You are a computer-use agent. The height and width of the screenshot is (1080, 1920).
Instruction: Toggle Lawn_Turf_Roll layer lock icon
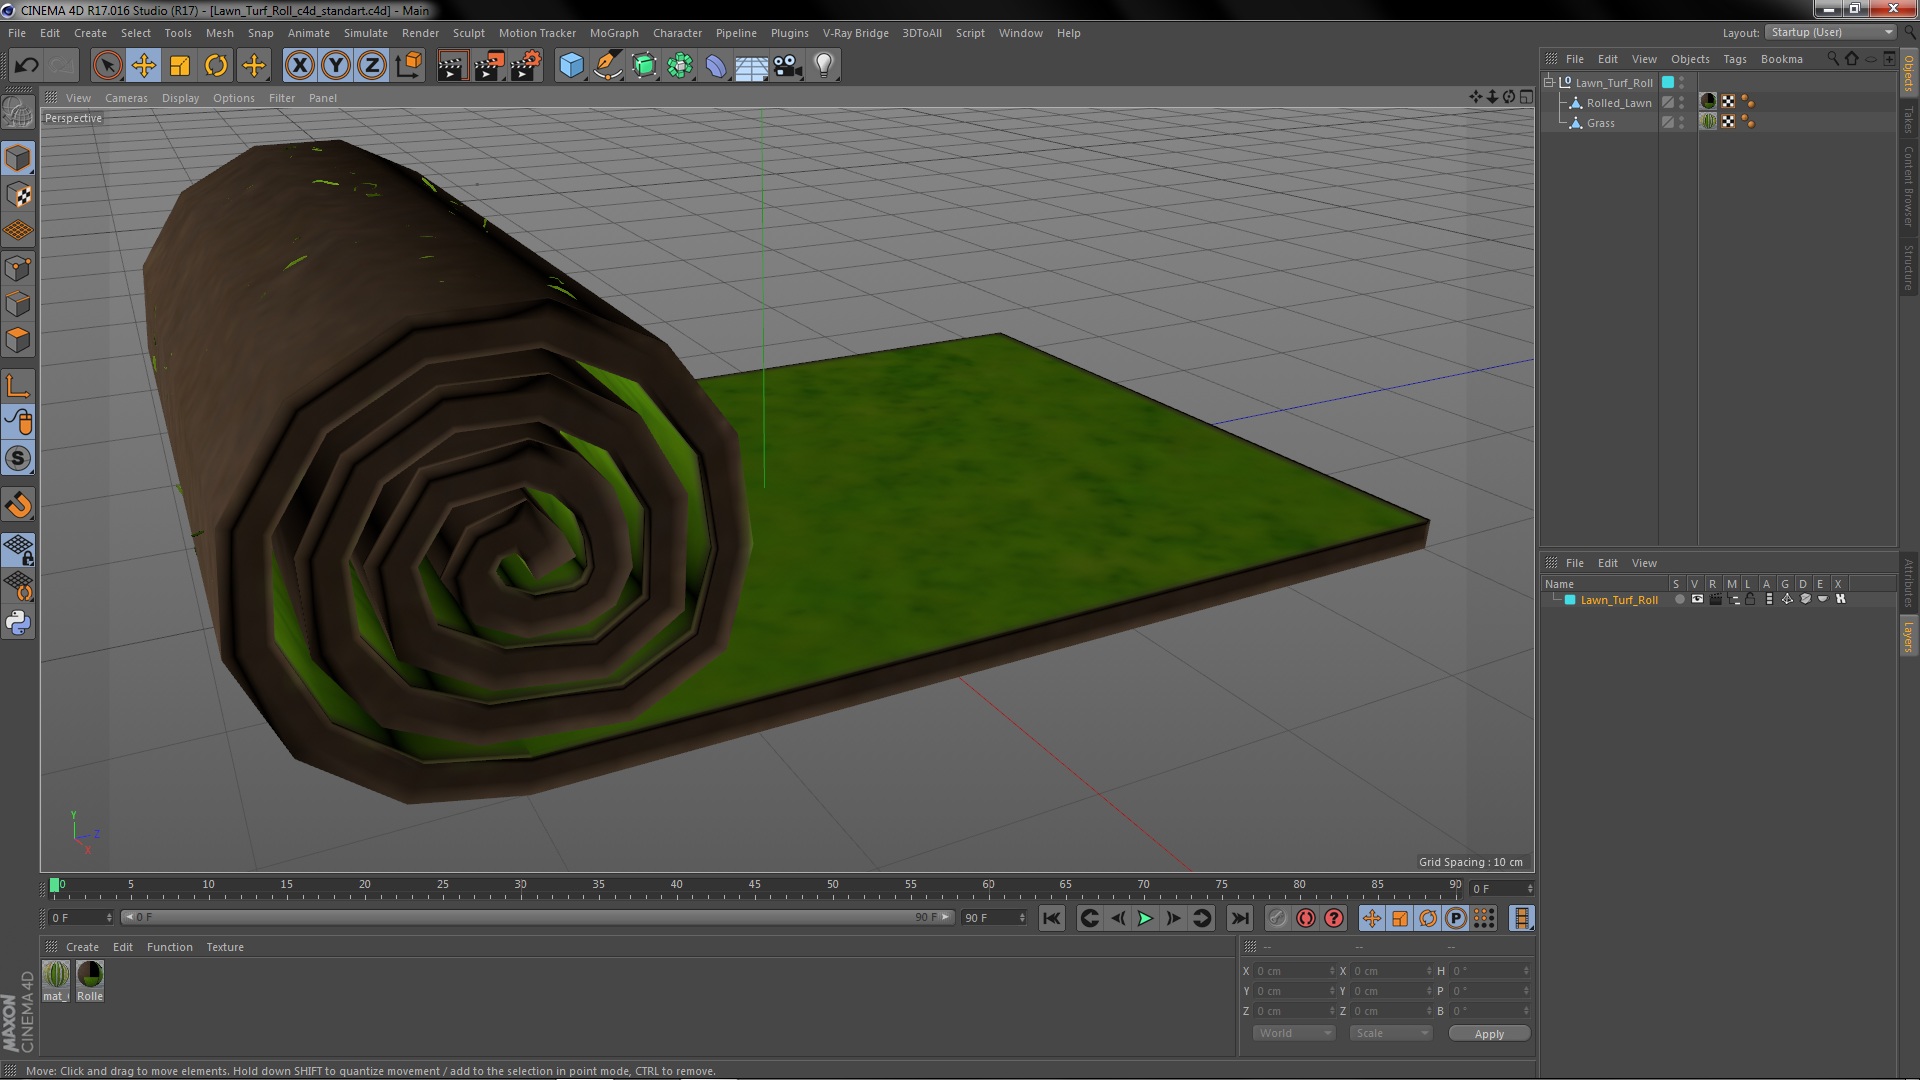click(x=1751, y=599)
